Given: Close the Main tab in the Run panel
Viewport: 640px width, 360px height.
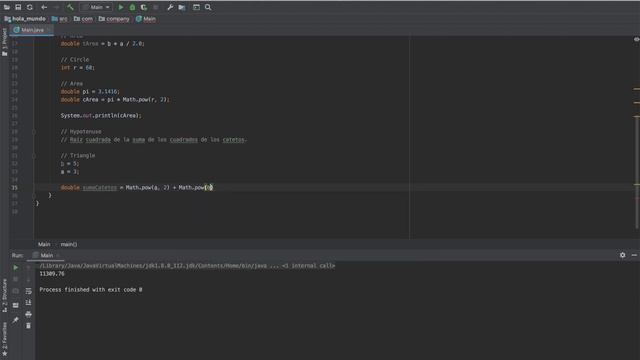Looking at the screenshot, I should pos(58,255).
